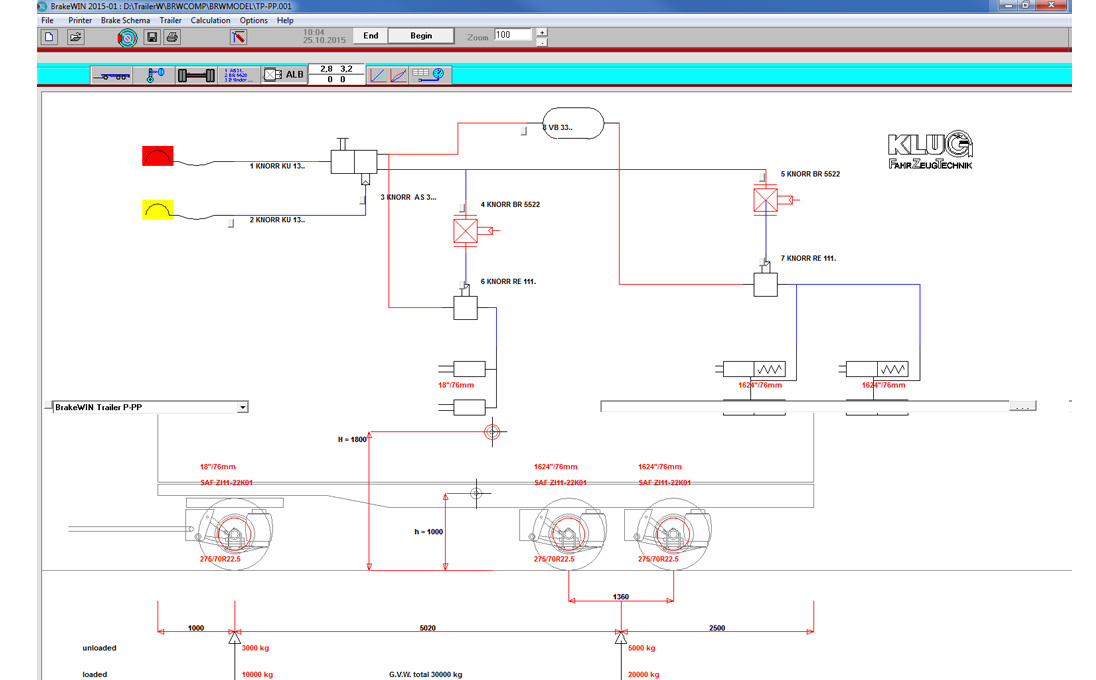Select the 5 KNORR BR 5522 valve symbol

[x=765, y=200]
